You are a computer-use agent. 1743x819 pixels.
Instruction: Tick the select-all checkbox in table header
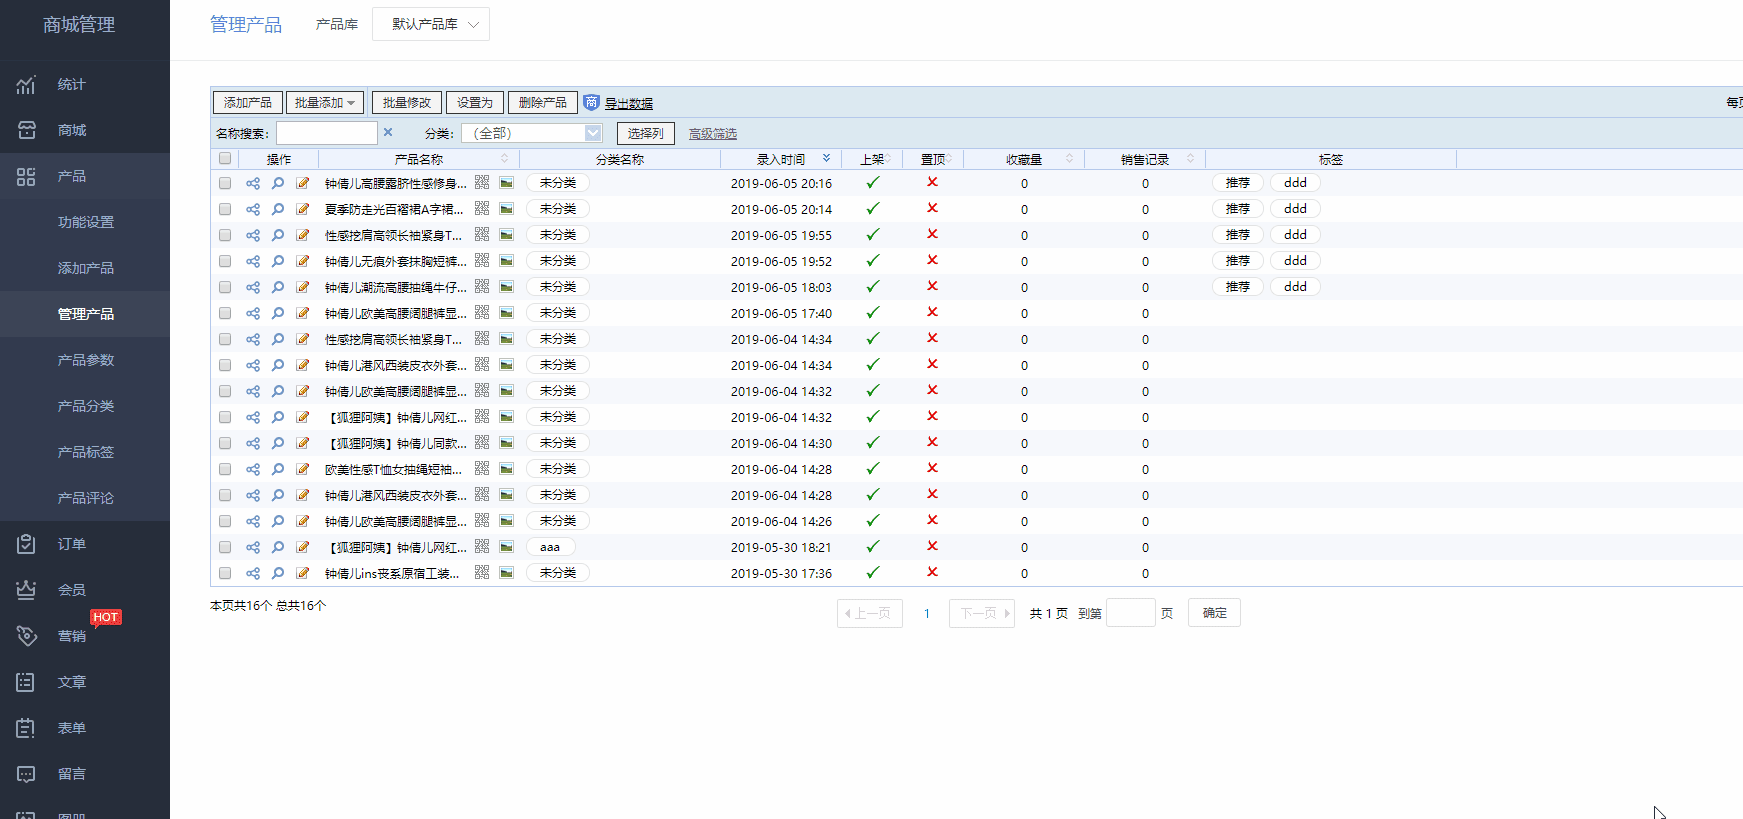225,158
